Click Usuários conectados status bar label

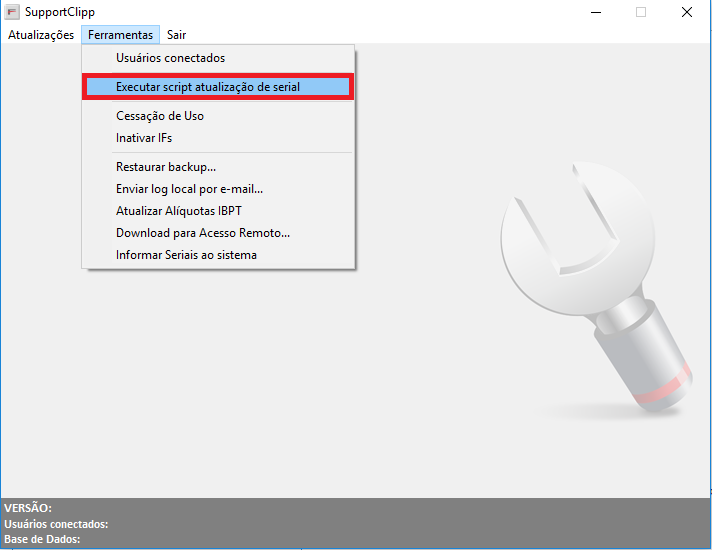(56, 524)
